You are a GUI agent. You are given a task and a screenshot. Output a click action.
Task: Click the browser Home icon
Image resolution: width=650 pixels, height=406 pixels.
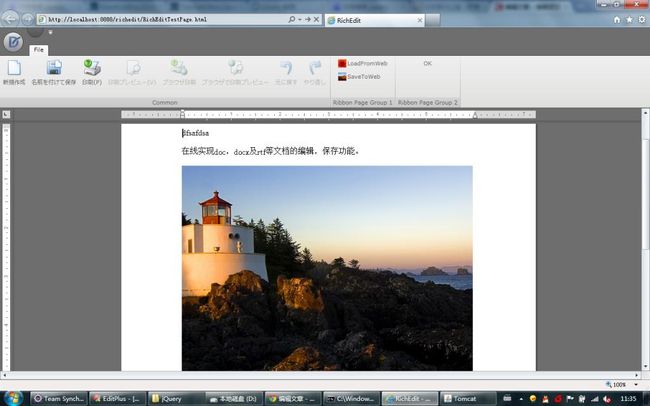(x=617, y=19)
